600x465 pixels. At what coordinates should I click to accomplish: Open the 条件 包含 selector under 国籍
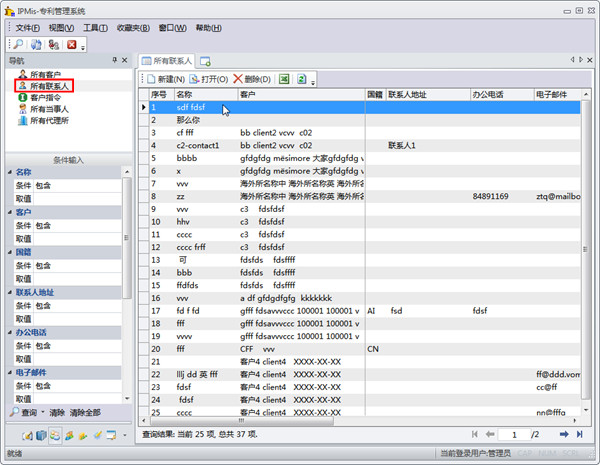[77, 266]
